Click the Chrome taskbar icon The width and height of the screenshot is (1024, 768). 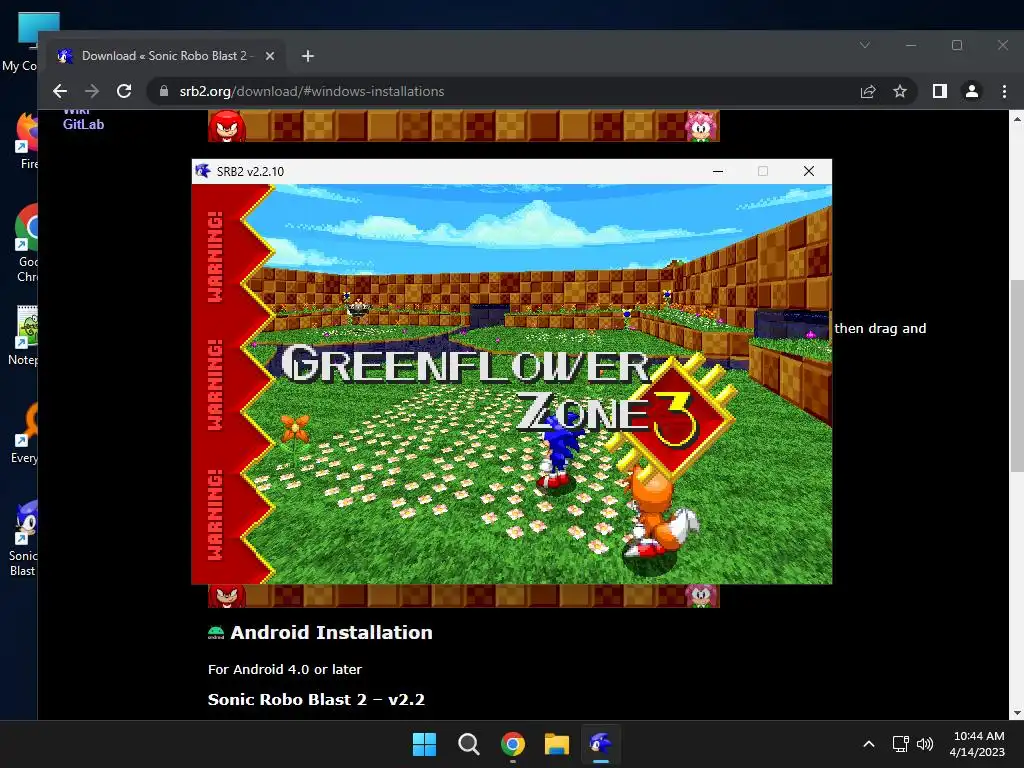[513, 744]
